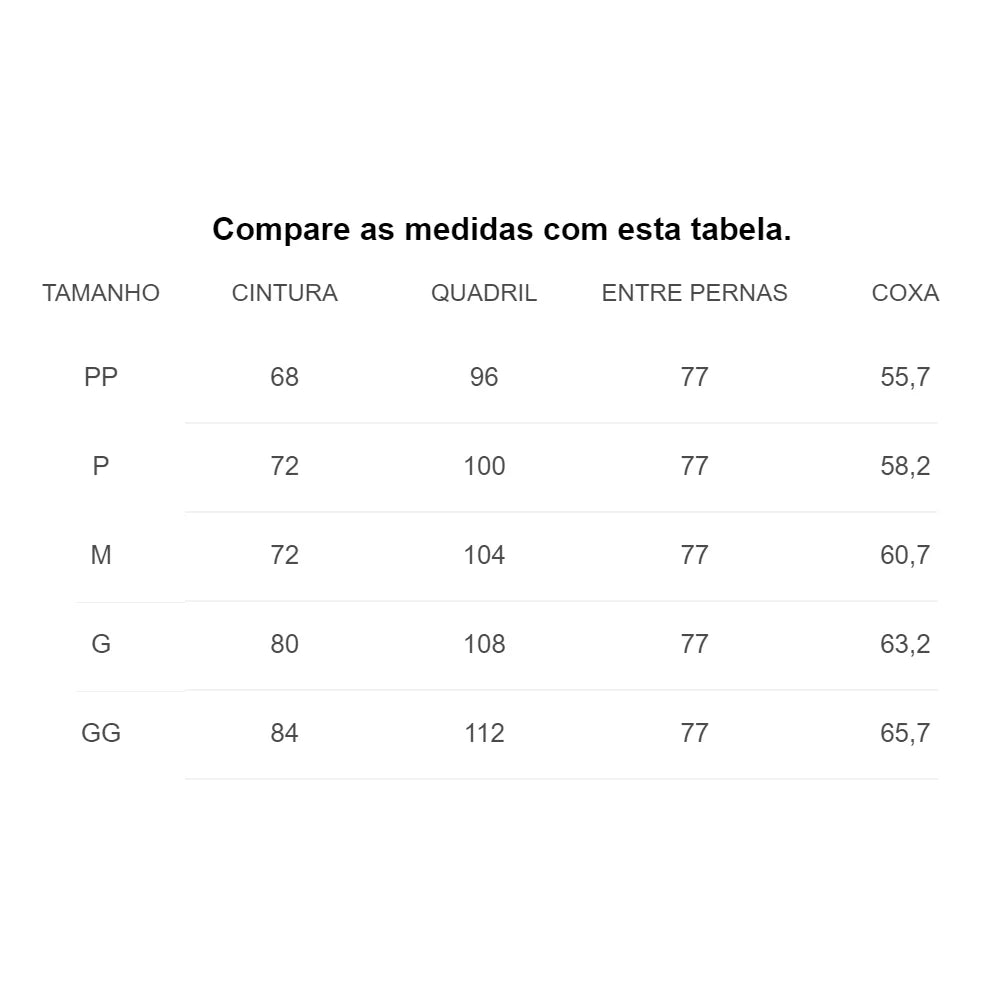Click the QUADRIL column header
The width and height of the screenshot is (1000, 1000).
coord(483,293)
